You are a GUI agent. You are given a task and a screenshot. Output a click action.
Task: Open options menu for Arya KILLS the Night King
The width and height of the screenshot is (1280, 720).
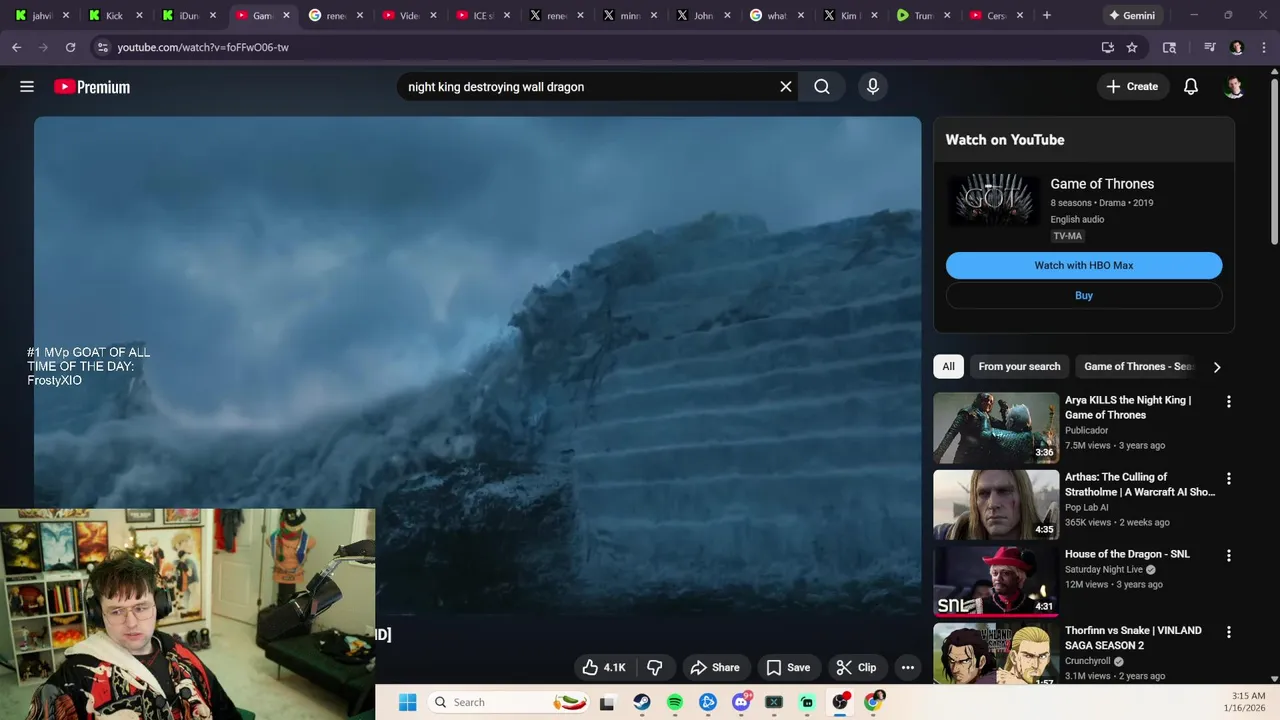[x=1229, y=402]
